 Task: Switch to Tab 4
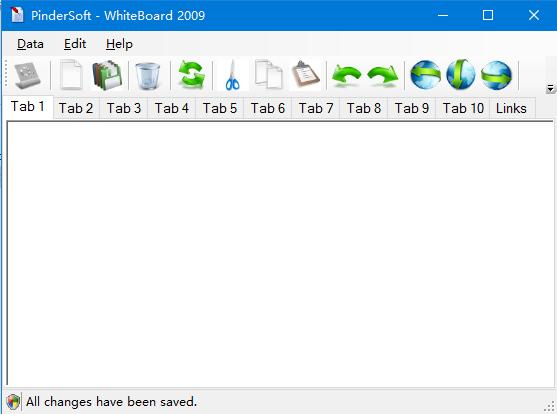click(x=172, y=108)
